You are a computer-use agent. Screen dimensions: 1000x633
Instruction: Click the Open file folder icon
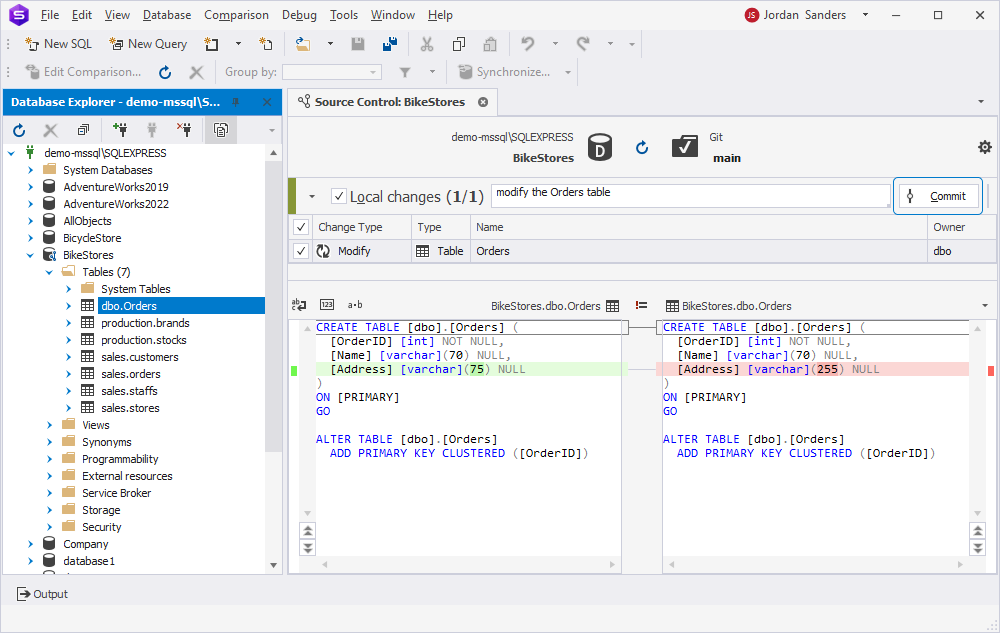coord(303,44)
